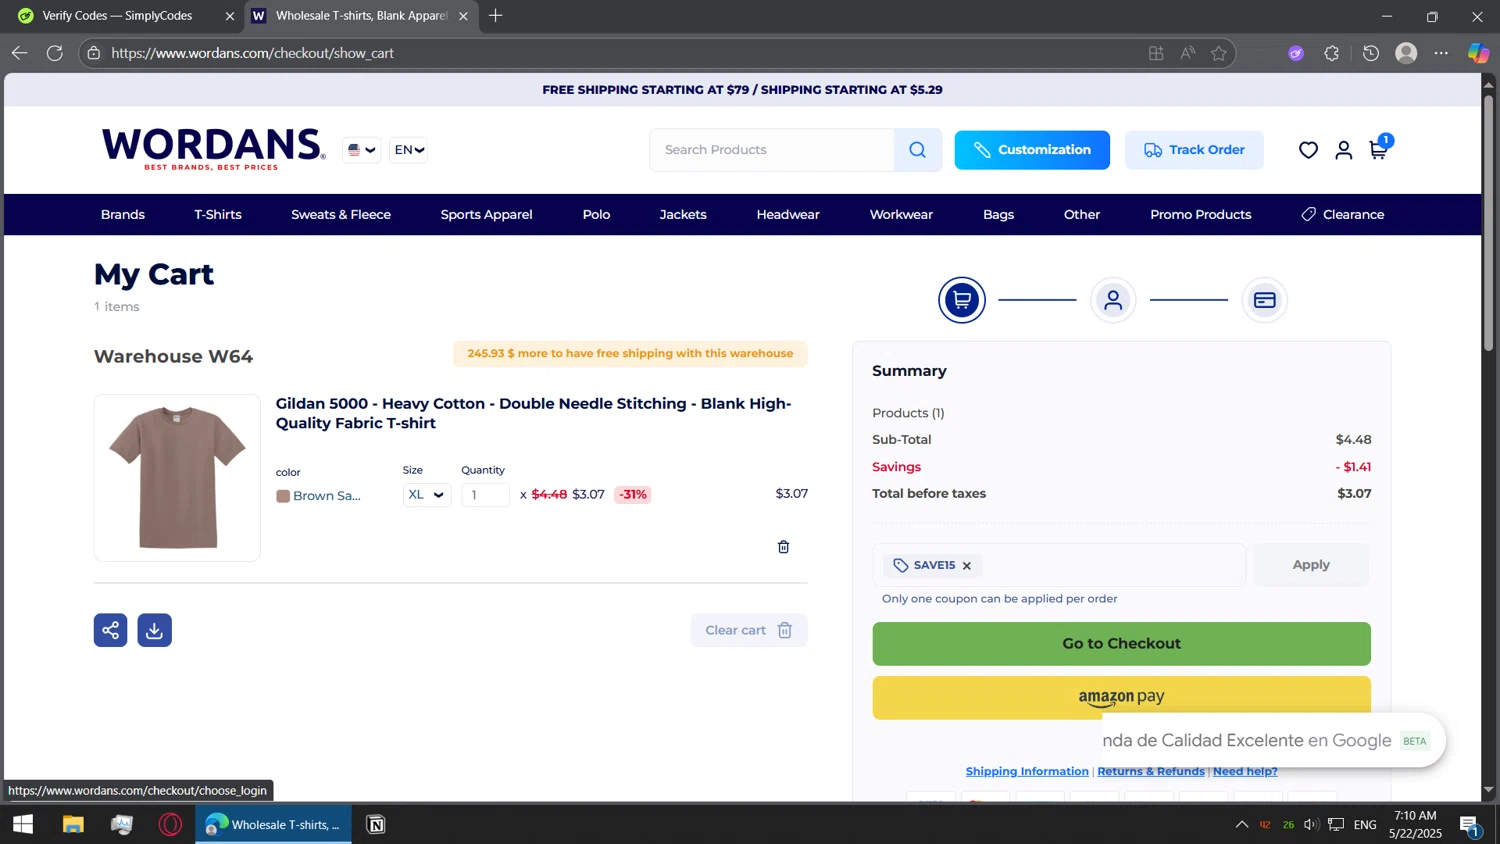Open the Bags menu

998,215
